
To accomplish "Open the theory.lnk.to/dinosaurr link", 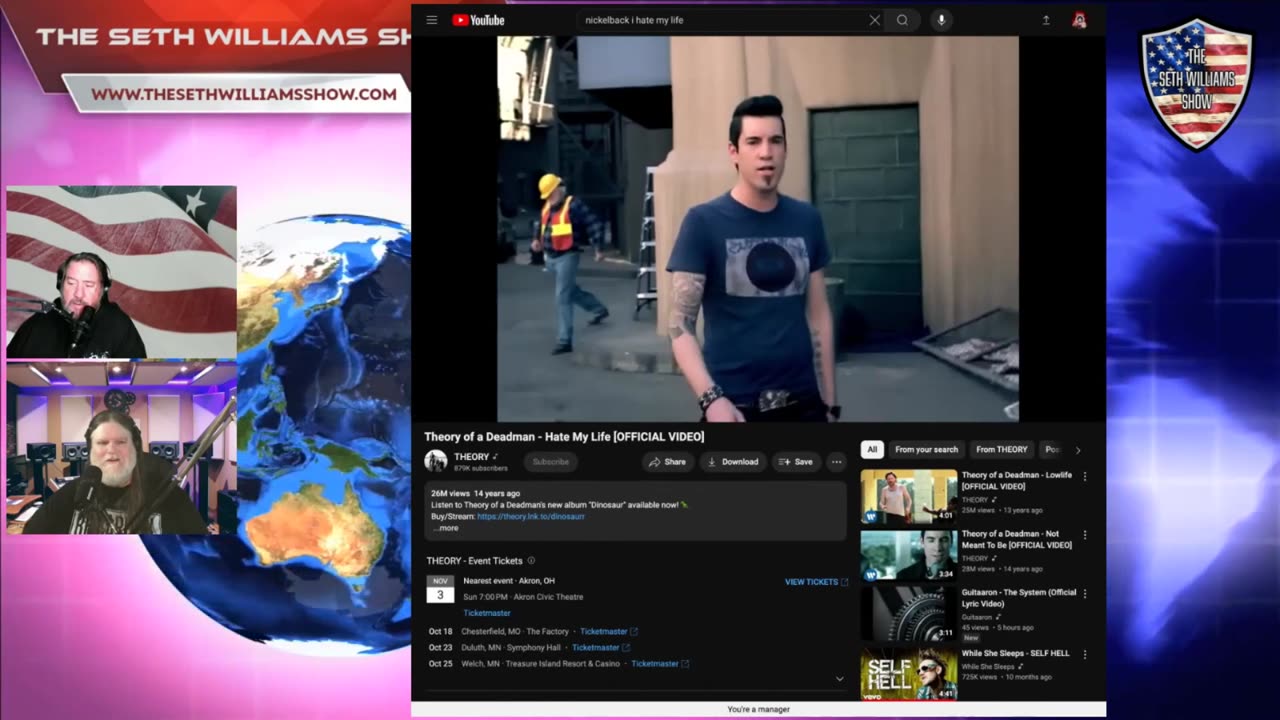I will click(x=531, y=517).
